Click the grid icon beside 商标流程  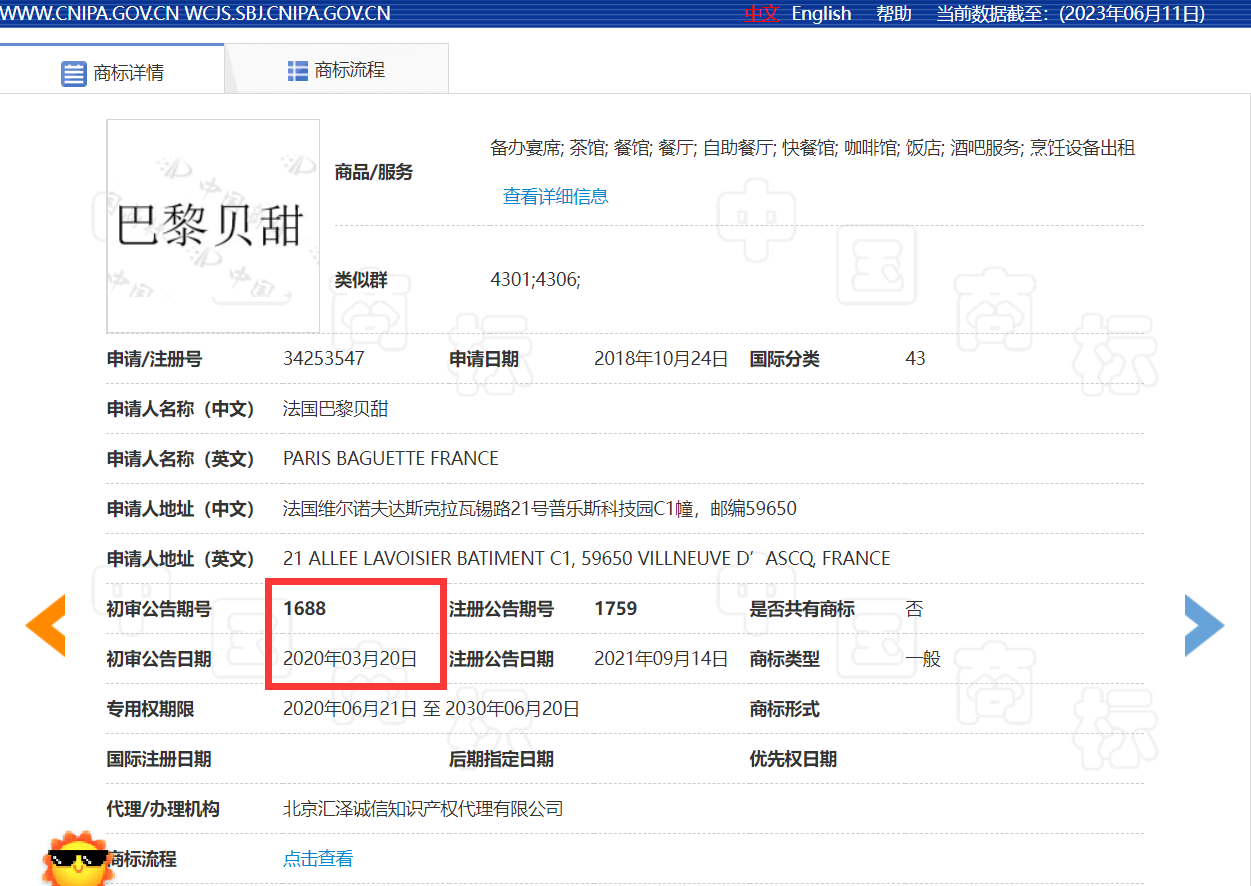tap(297, 71)
